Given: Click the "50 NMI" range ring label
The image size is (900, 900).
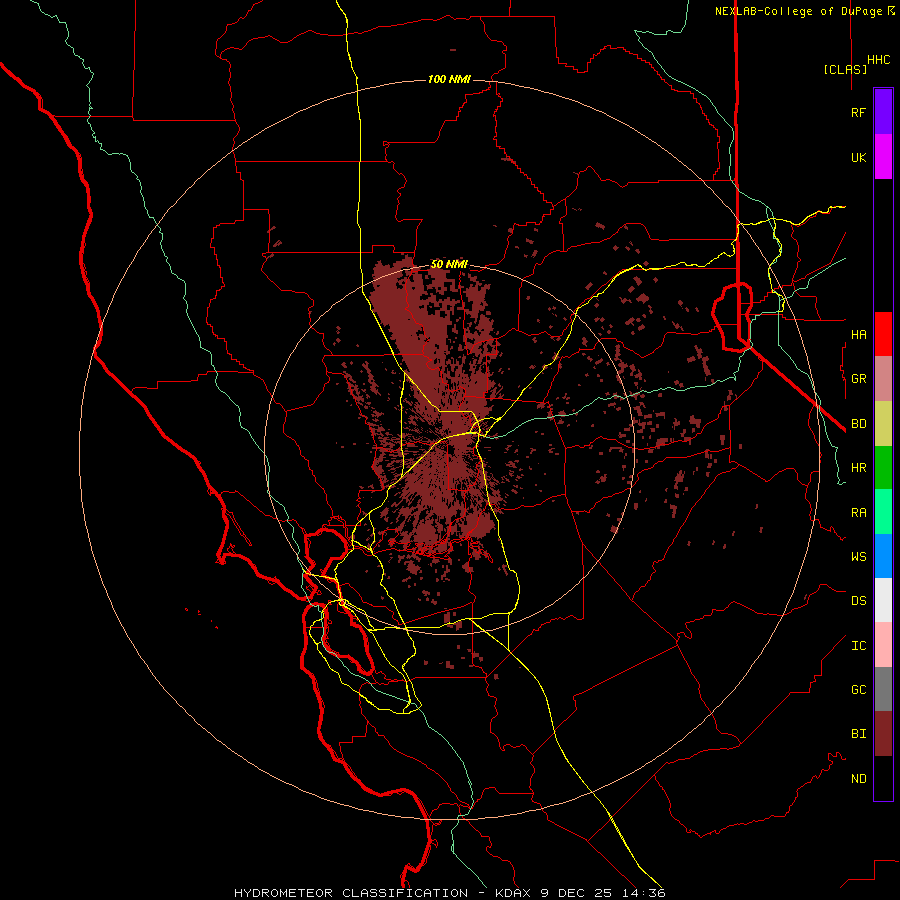Looking at the screenshot, I should pos(449,264).
